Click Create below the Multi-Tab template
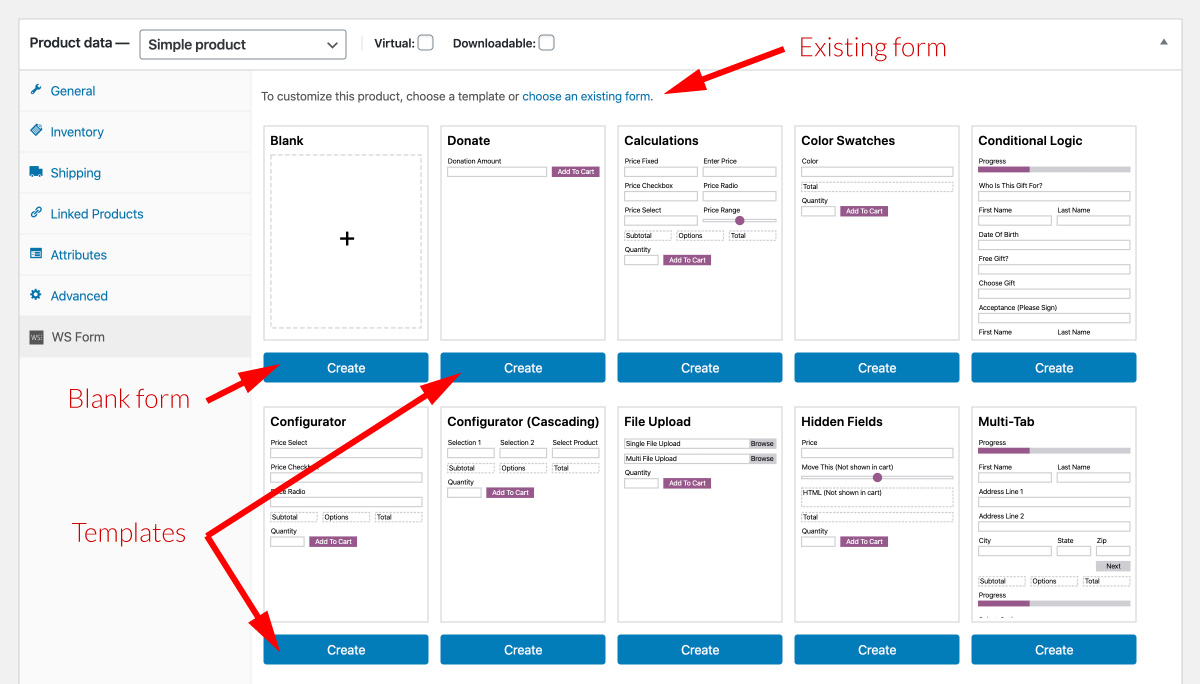 click(1054, 650)
